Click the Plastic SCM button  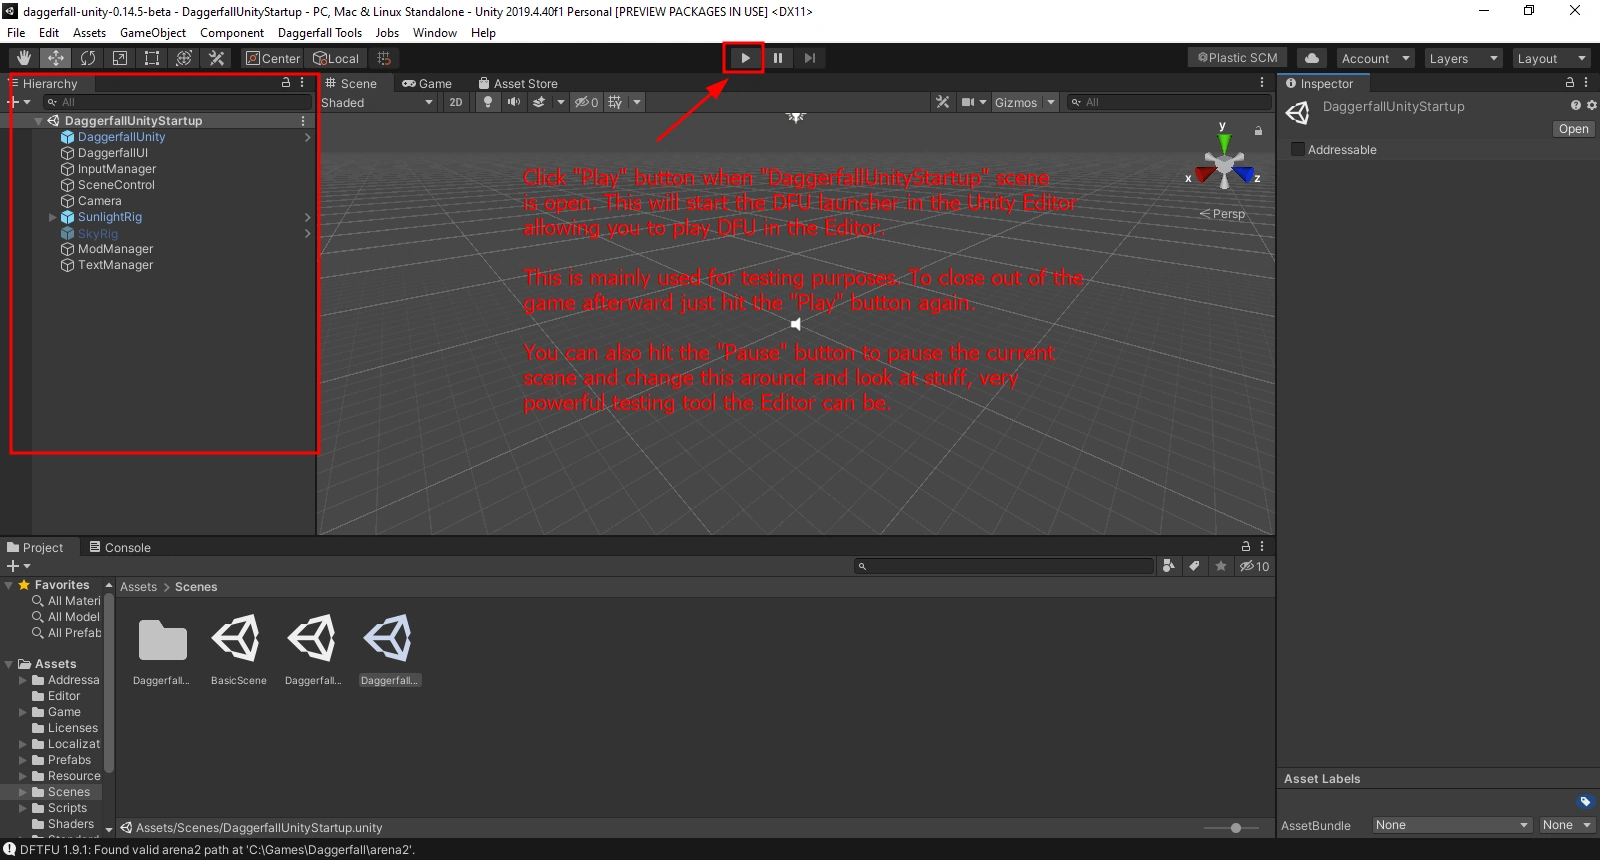[x=1237, y=58]
